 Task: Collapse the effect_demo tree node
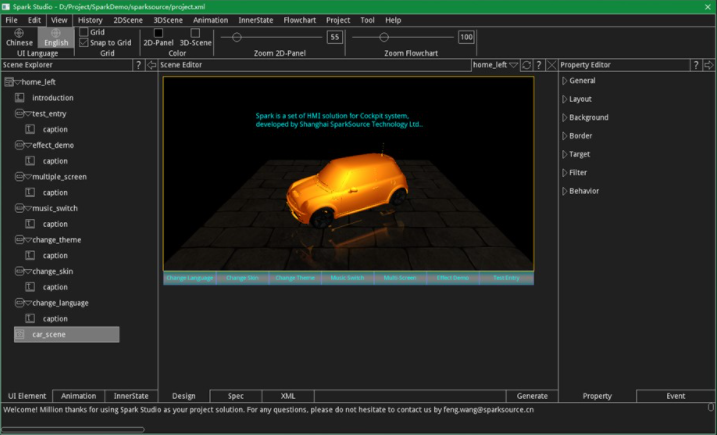(28, 145)
